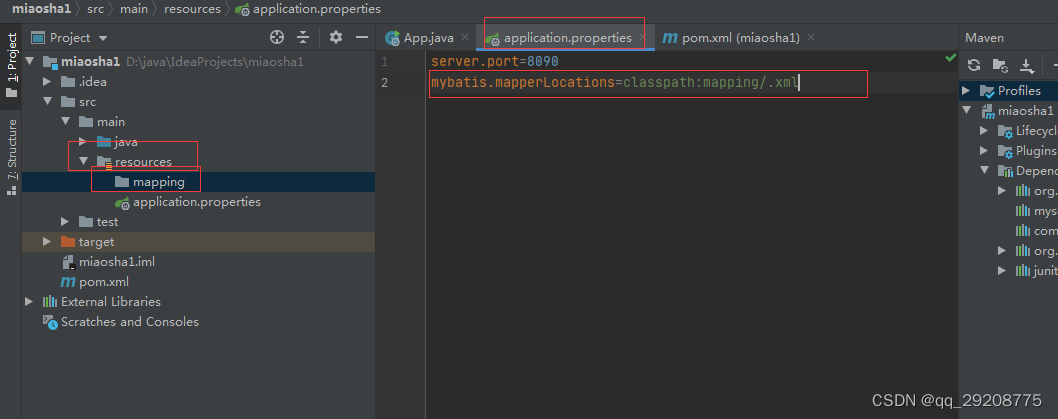This screenshot has height=419, width=1058.
Task: Open the Project view dropdown
Action: pyautogui.click(x=69, y=38)
